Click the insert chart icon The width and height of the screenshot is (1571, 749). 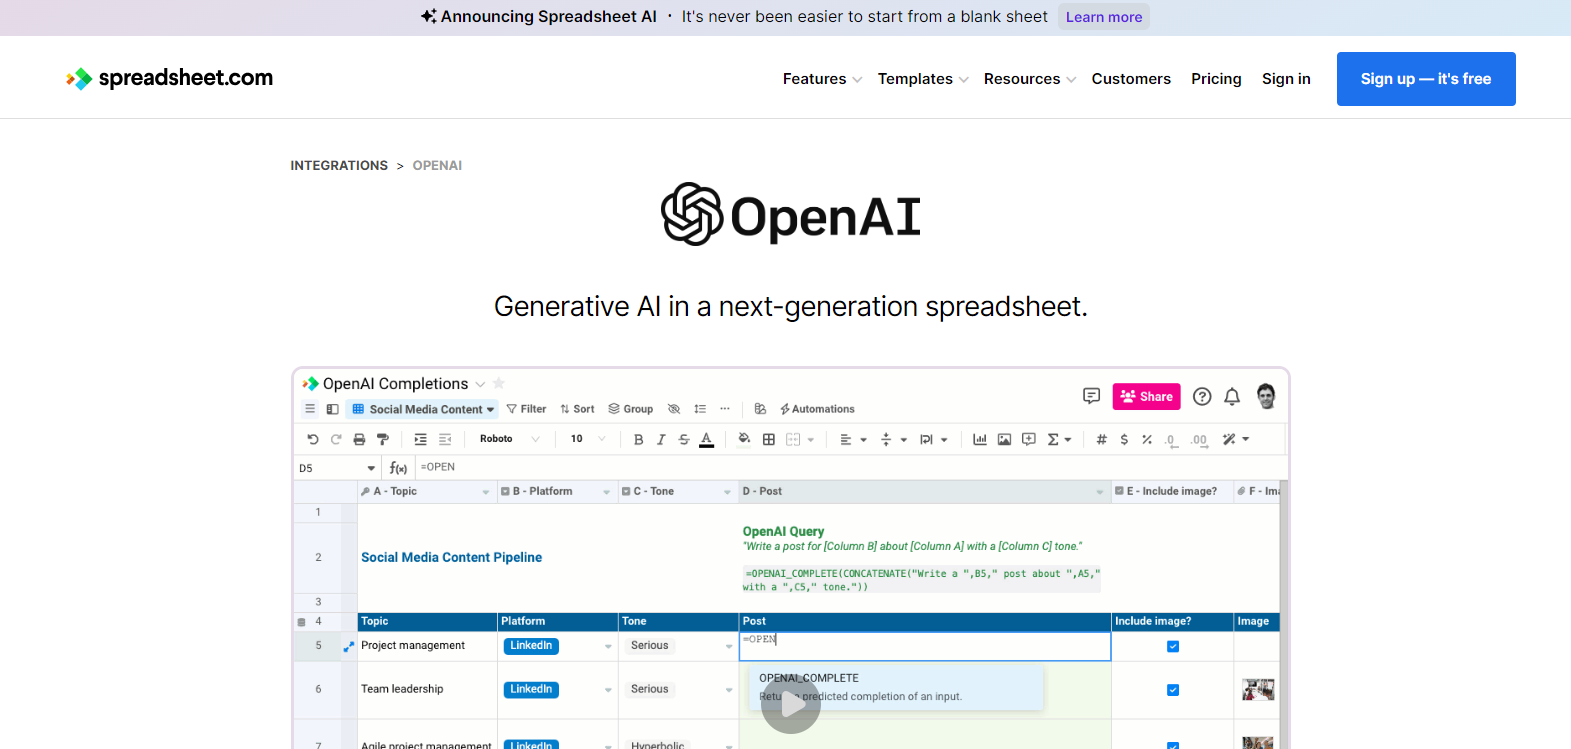click(x=980, y=439)
